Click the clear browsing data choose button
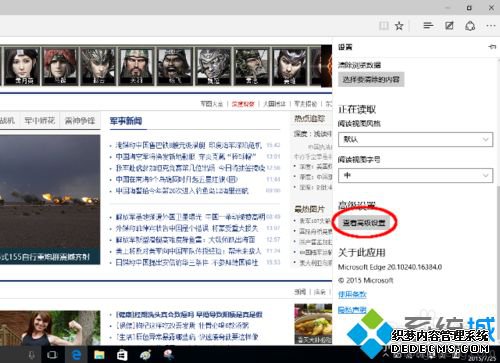 pyautogui.click(x=371, y=79)
